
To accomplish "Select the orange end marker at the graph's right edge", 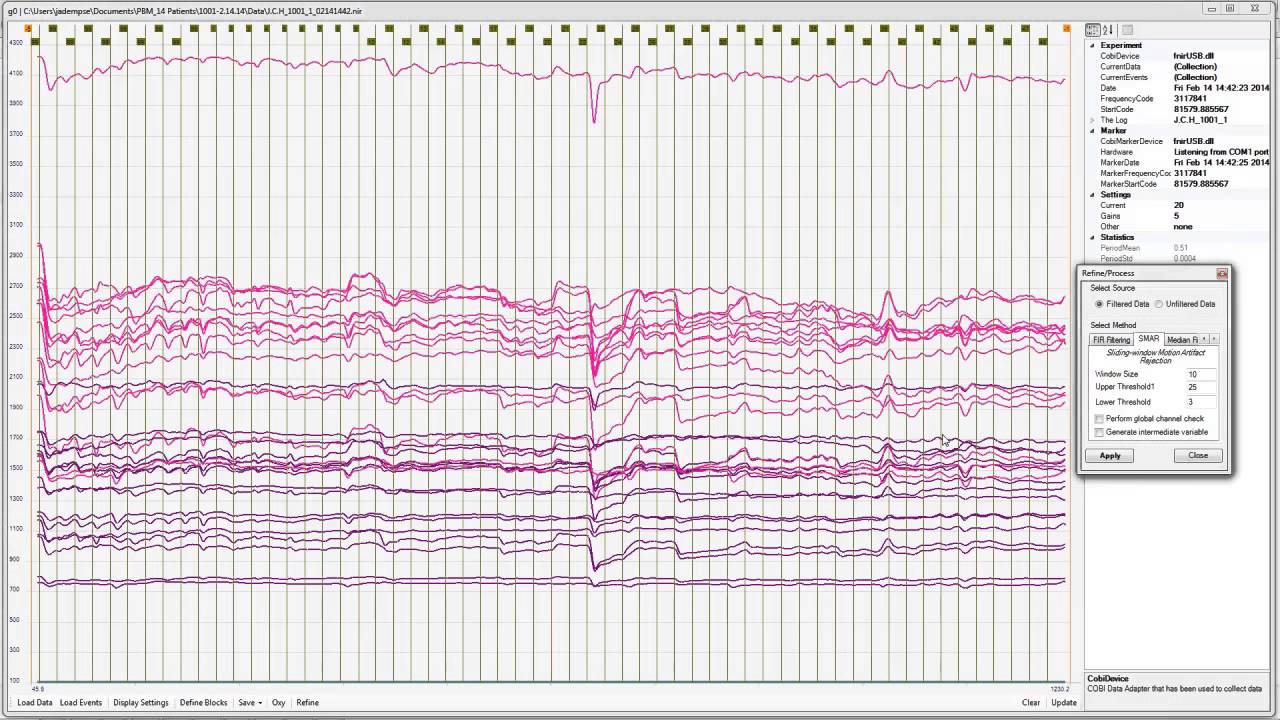I will [1066, 28].
